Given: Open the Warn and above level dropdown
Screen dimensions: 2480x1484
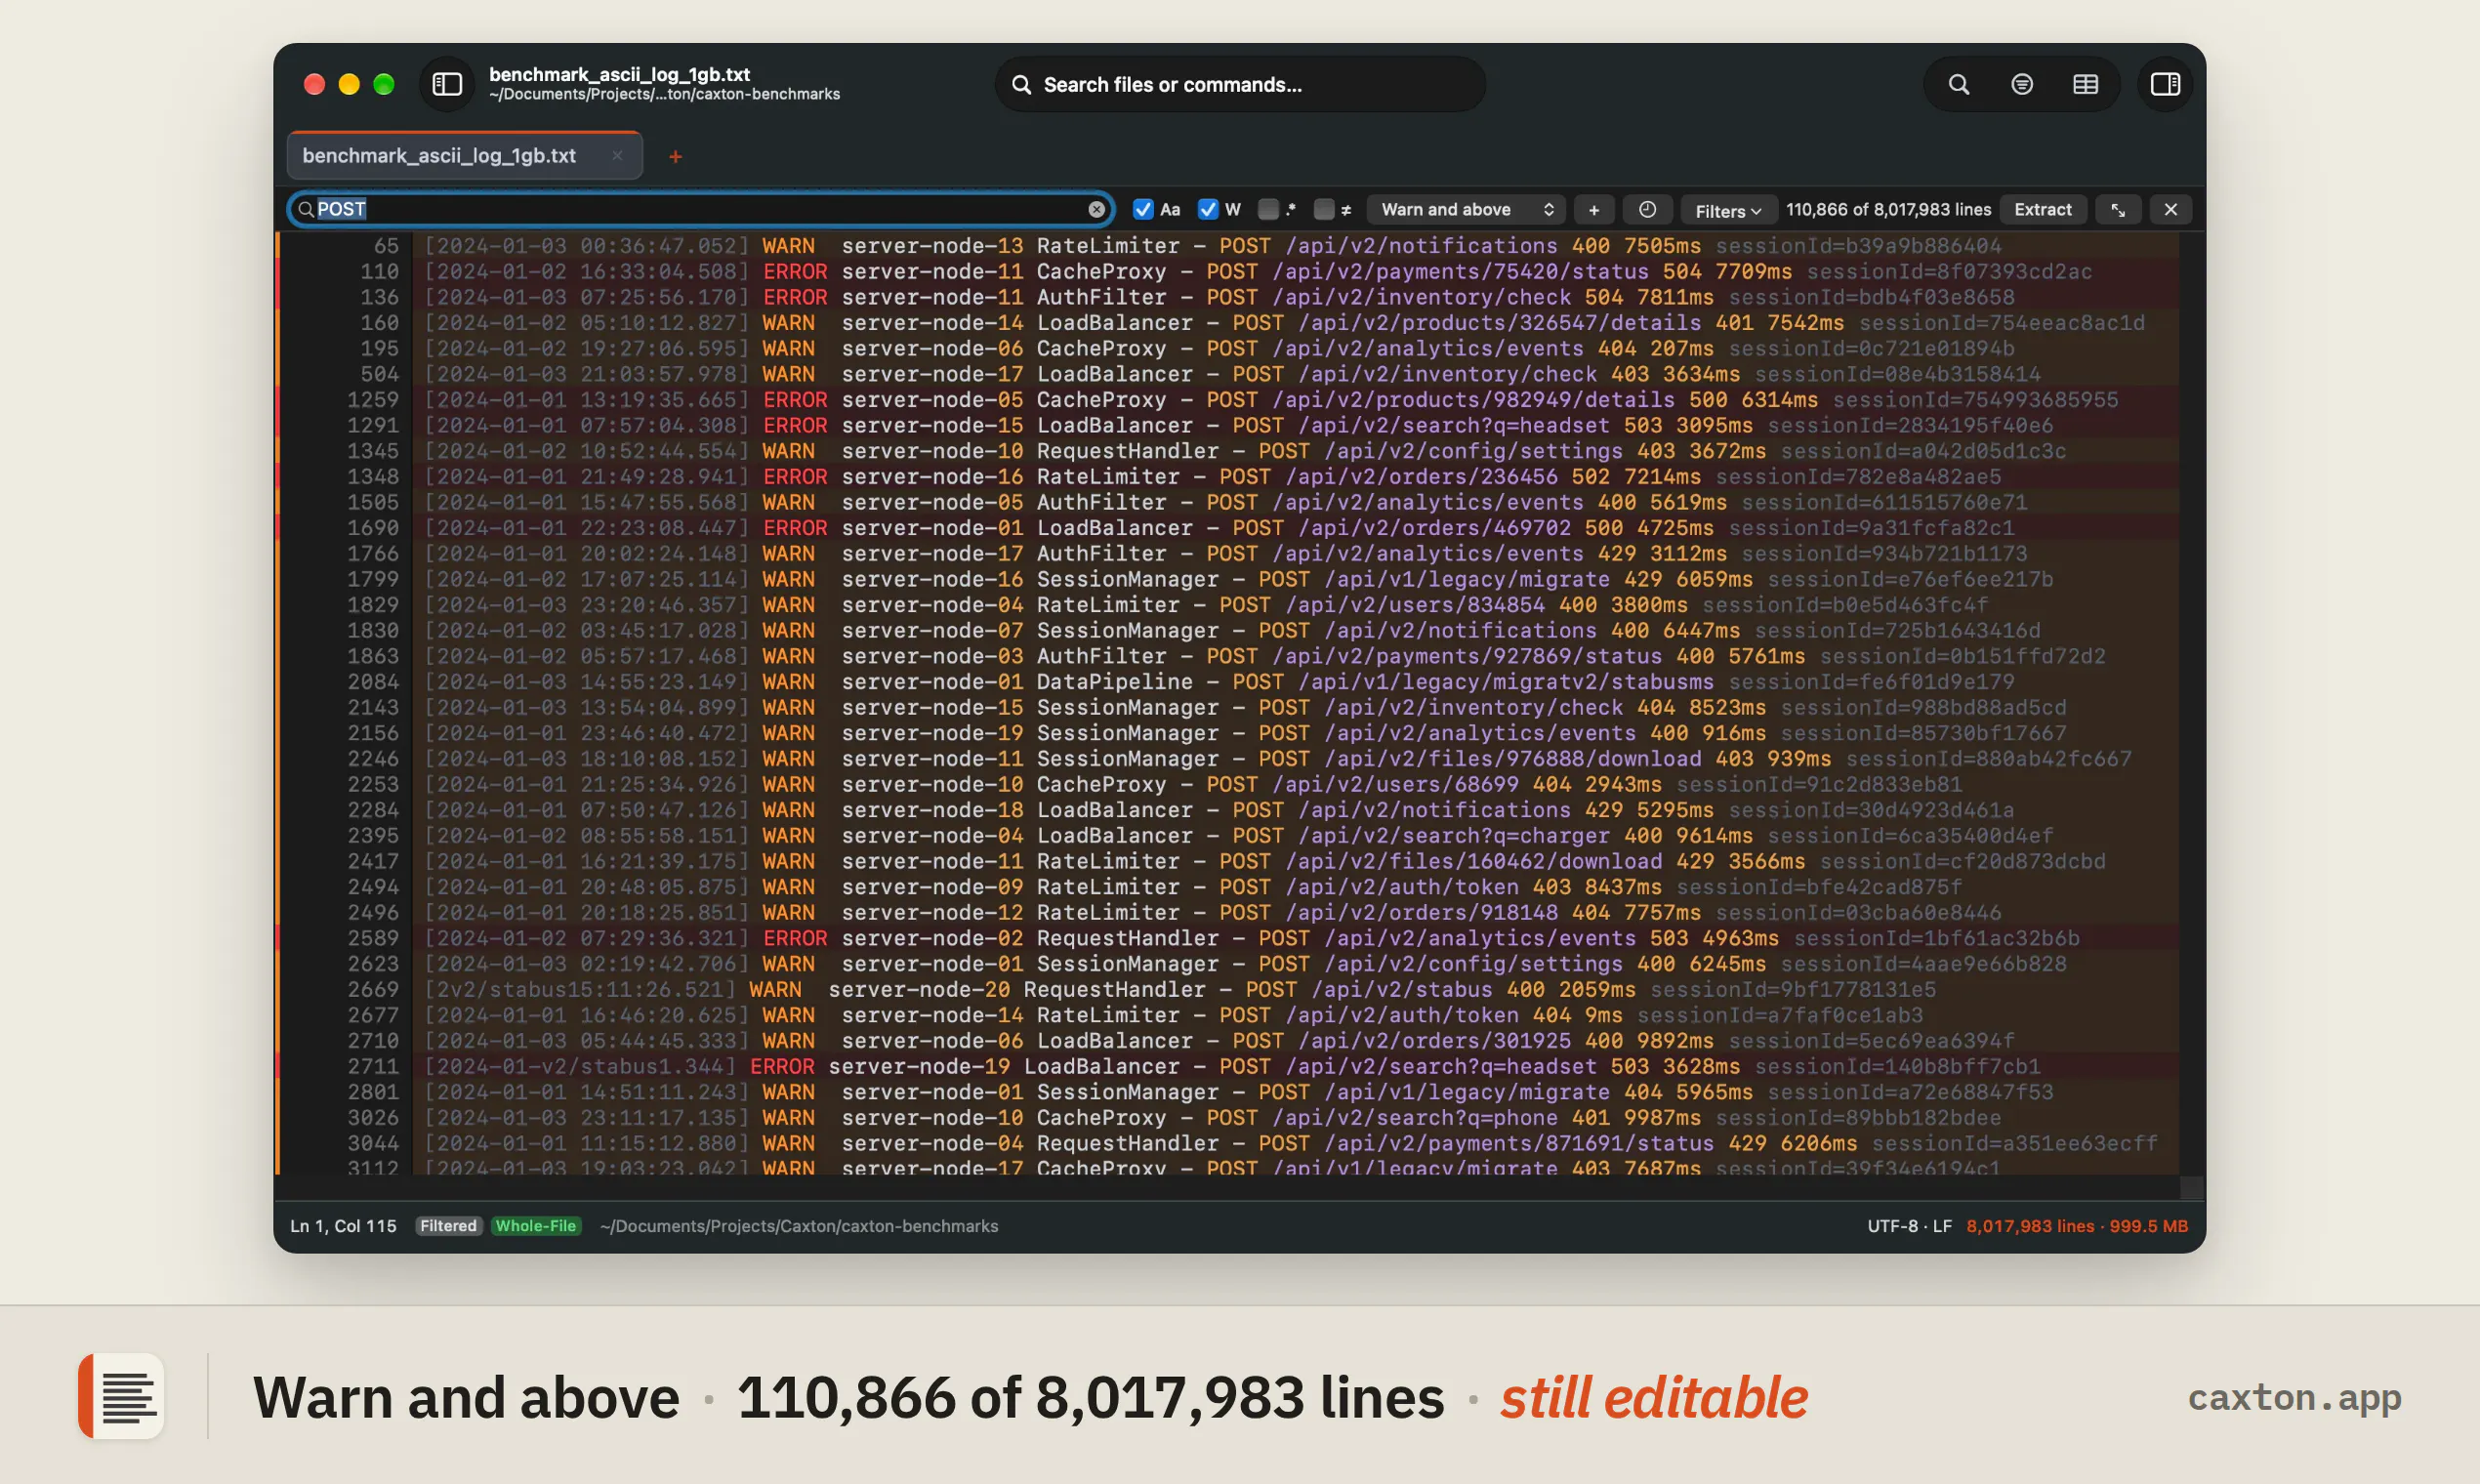Looking at the screenshot, I should [1465, 210].
